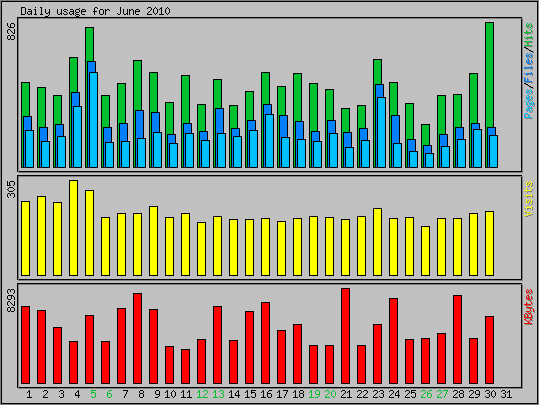This screenshot has width=539, height=405.
Task: Click the red KBytes bar for day 24
Action: pos(394,341)
